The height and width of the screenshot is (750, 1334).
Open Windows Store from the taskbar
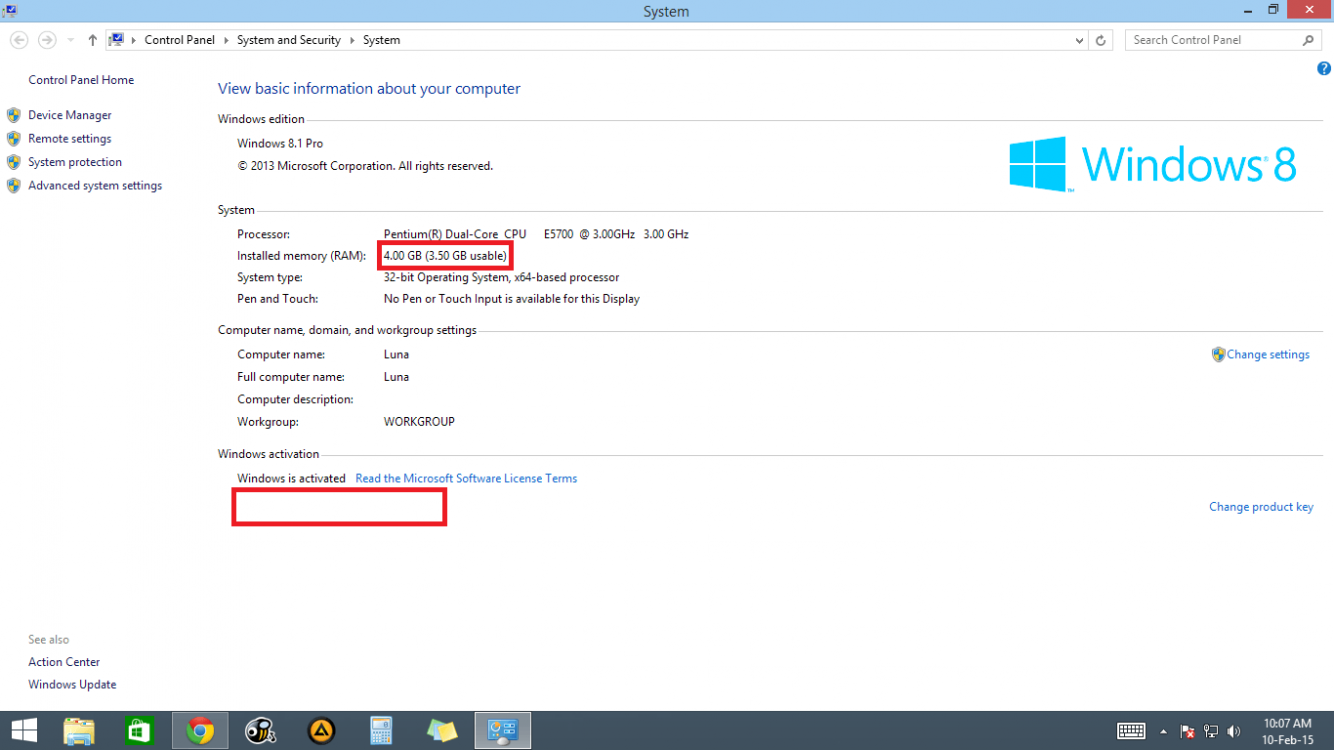139,731
